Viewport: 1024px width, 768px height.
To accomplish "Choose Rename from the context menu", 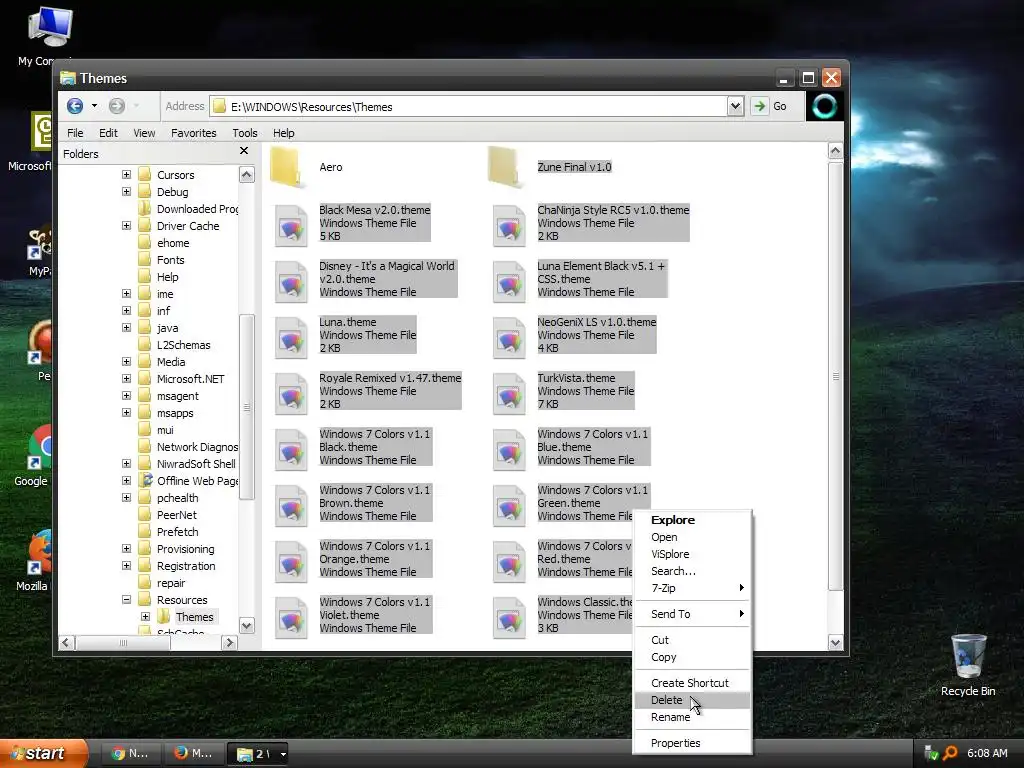I will click(x=692, y=717).
